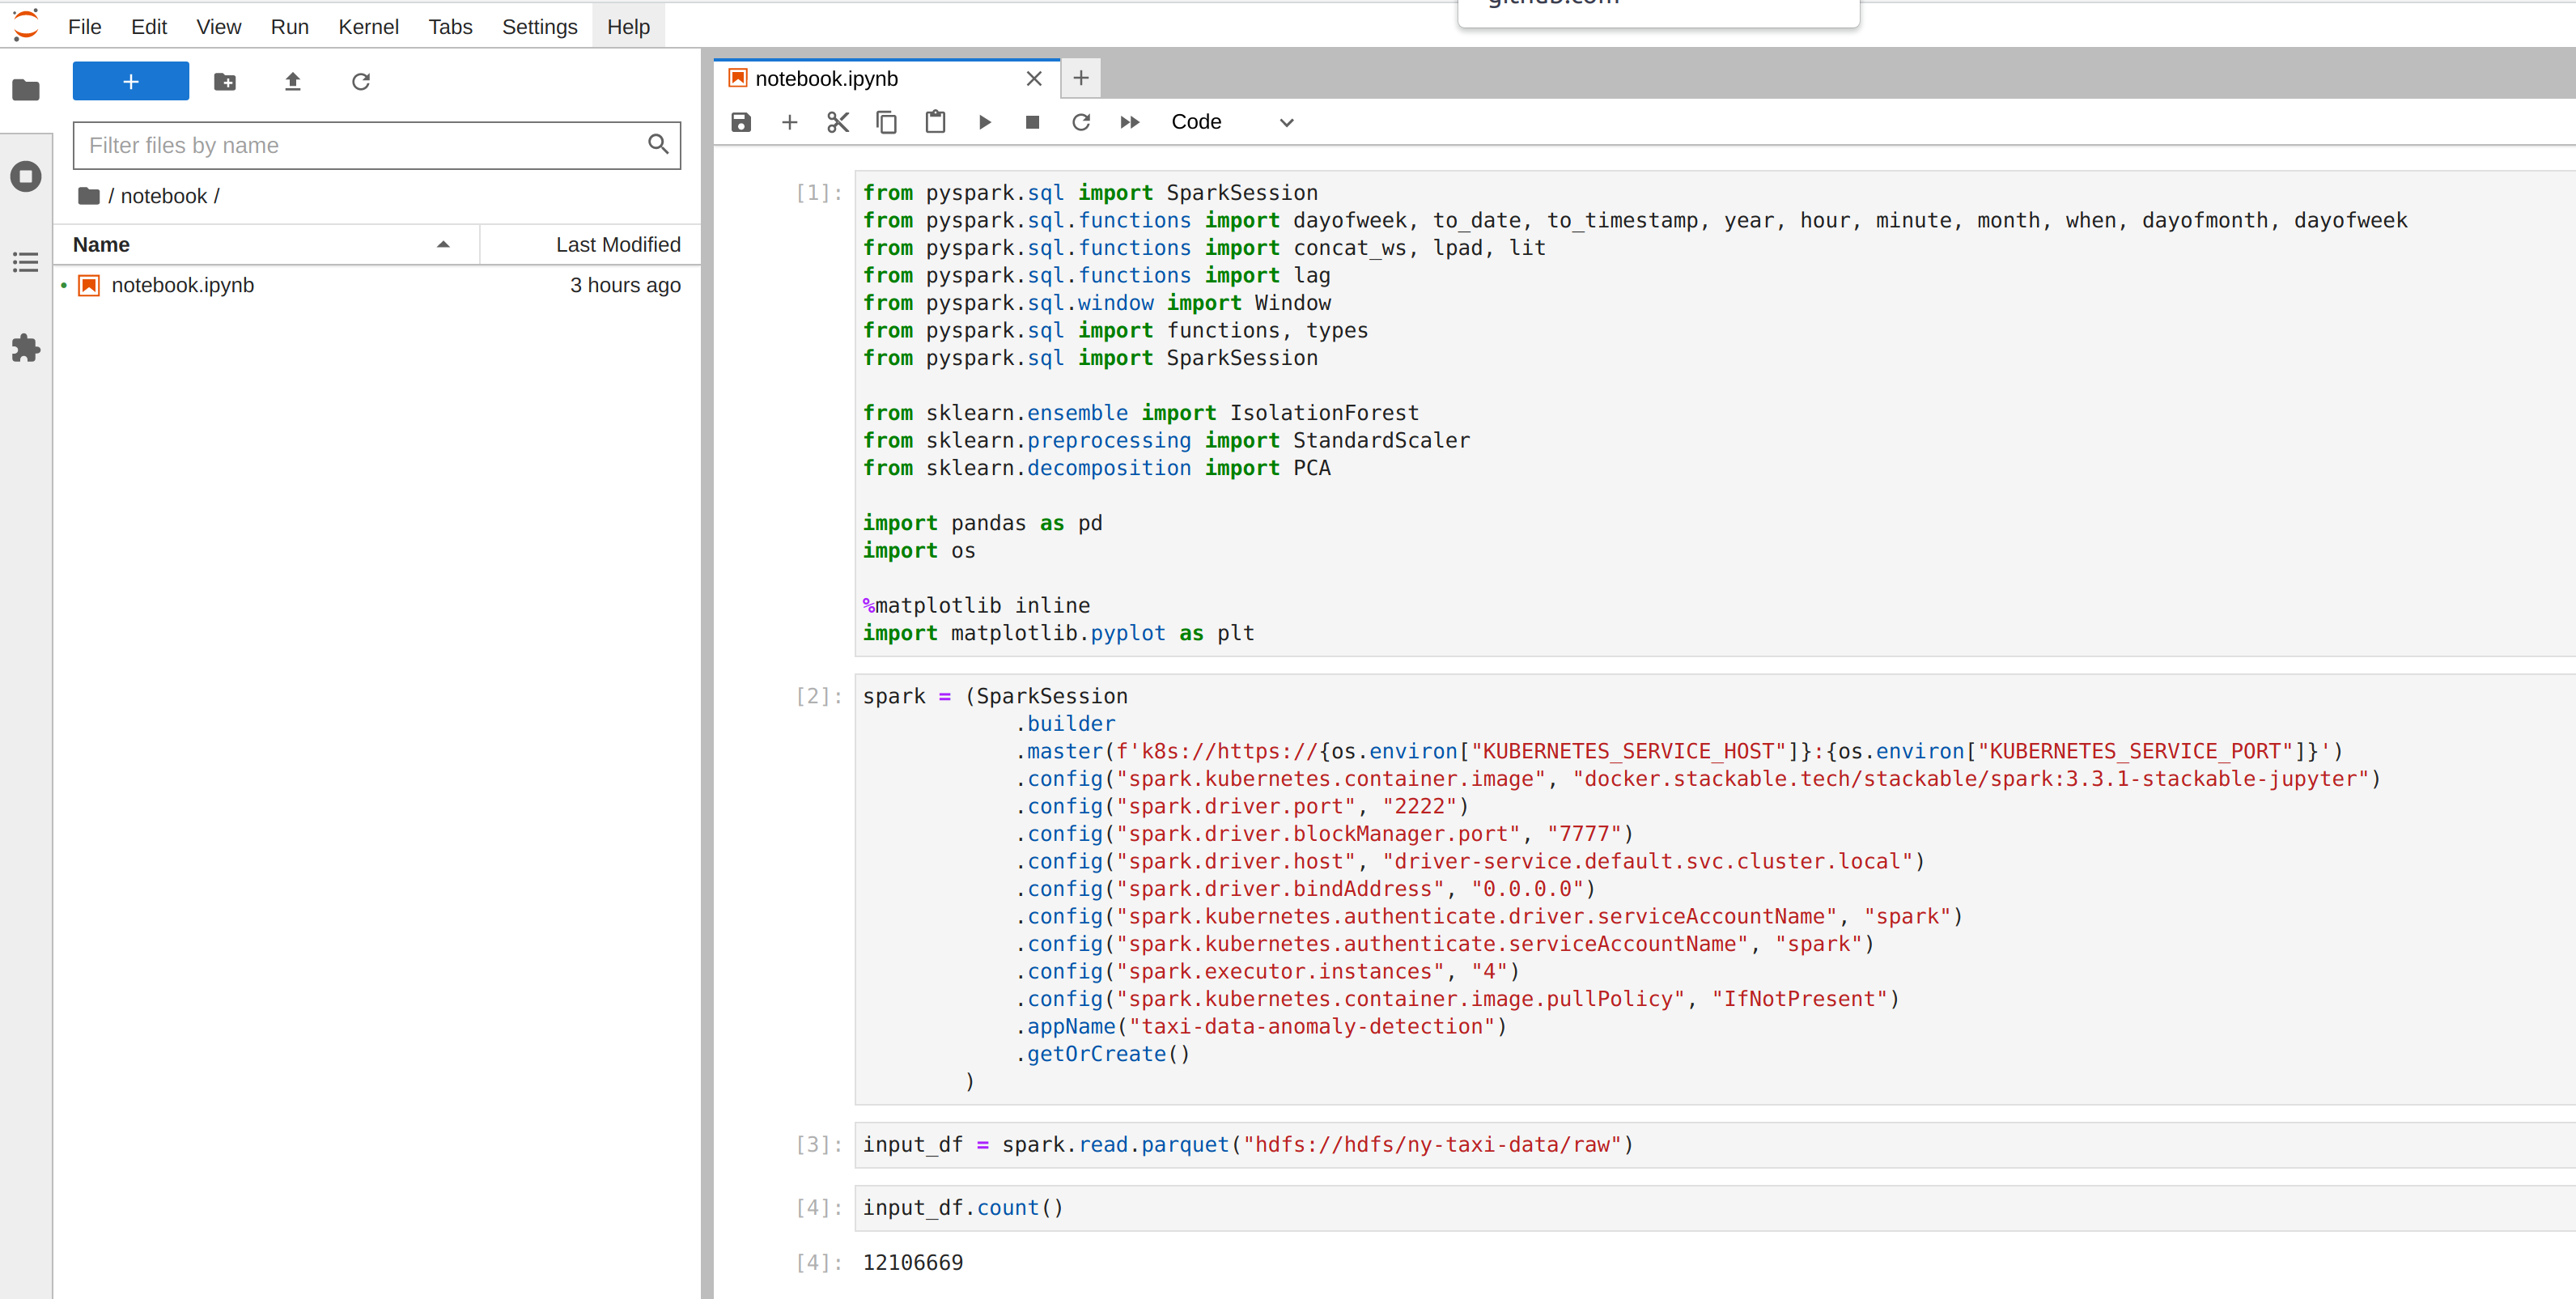Image resolution: width=2576 pixels, height=1299 pixels.
Task: Save the notebook using the toolbar save icon
Action: point(740,121)
